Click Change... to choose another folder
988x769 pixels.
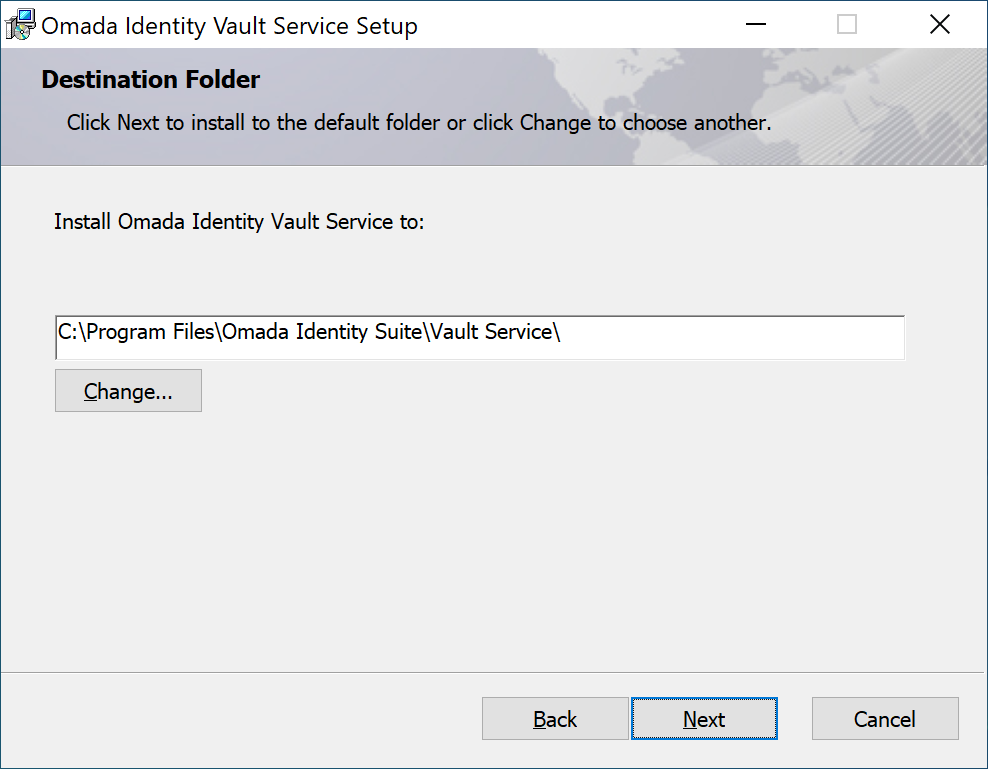tap(129, 391)
